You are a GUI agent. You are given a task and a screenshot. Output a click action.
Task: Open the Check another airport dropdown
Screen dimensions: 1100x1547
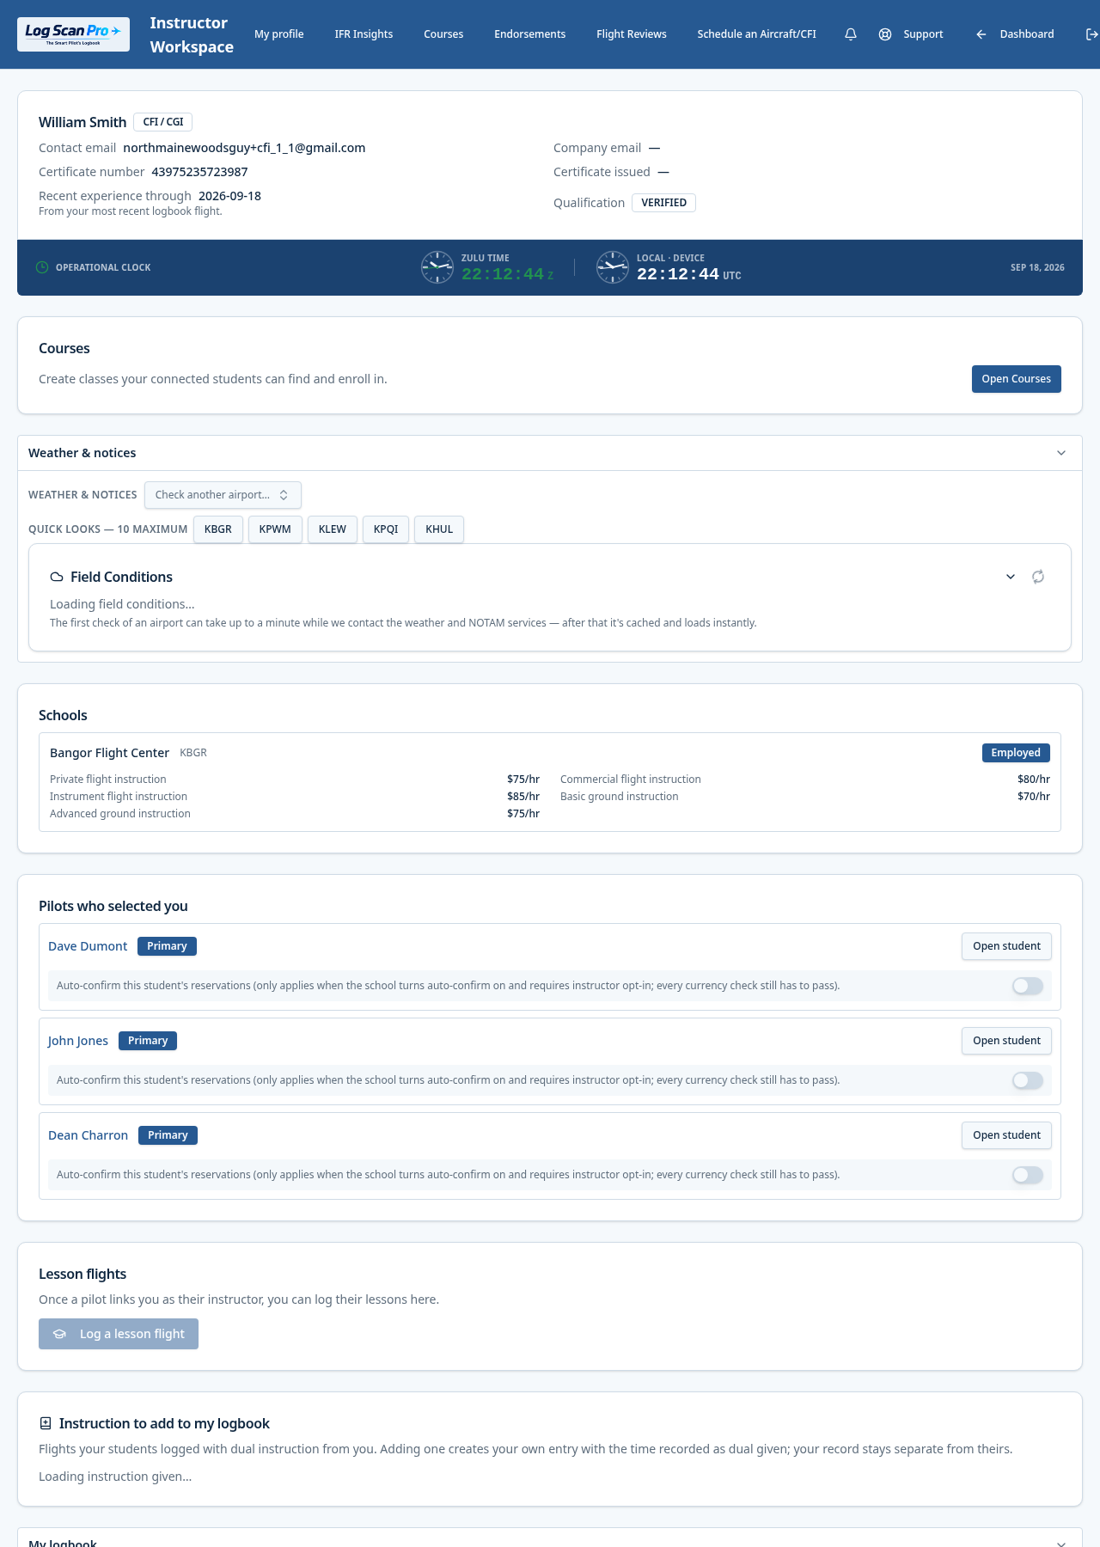tap(222, 495)
